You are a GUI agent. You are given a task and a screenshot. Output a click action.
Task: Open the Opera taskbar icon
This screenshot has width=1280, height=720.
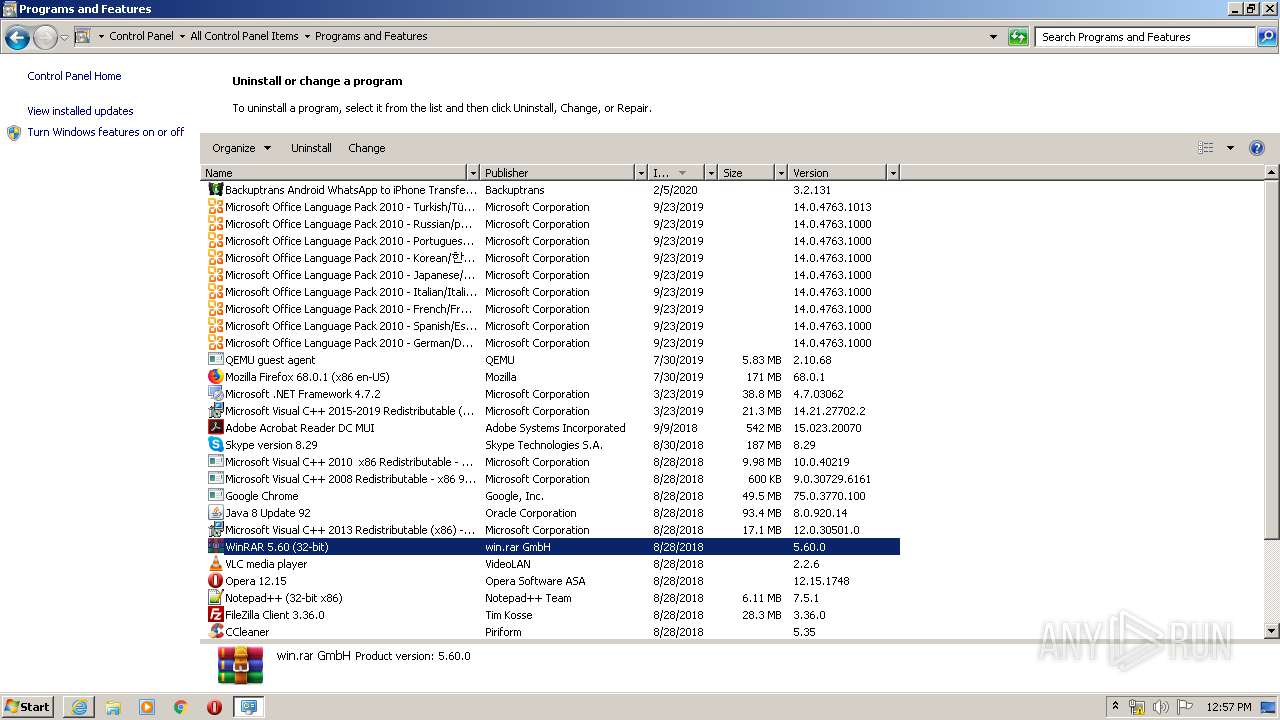[x=214, y=707]
